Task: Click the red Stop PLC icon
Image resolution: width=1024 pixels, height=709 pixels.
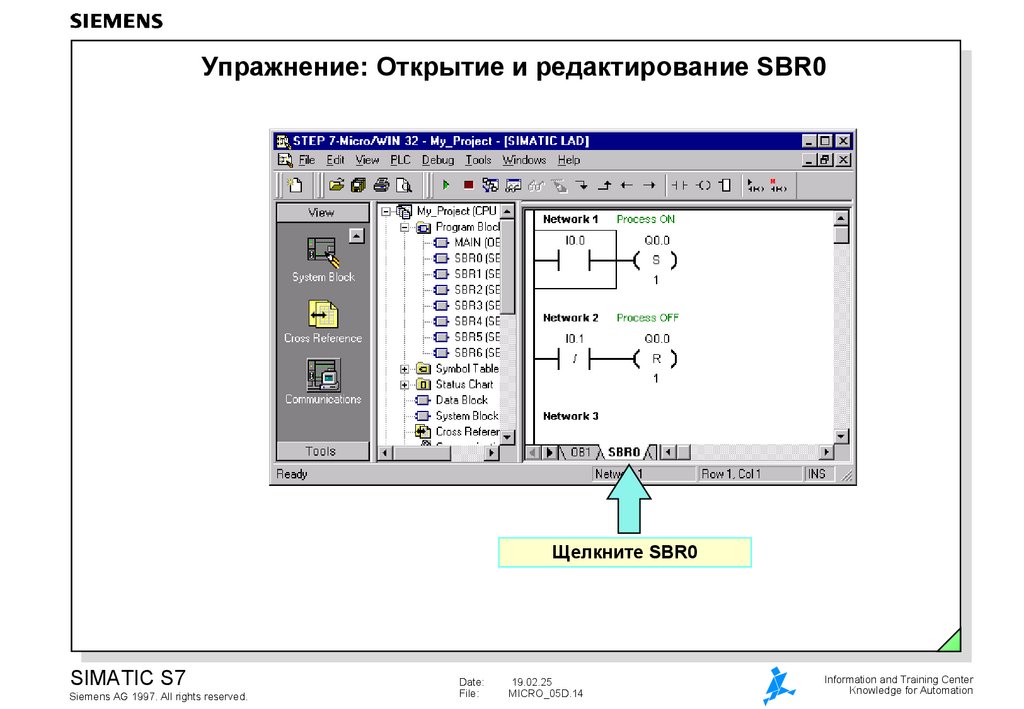Action: 468,185
